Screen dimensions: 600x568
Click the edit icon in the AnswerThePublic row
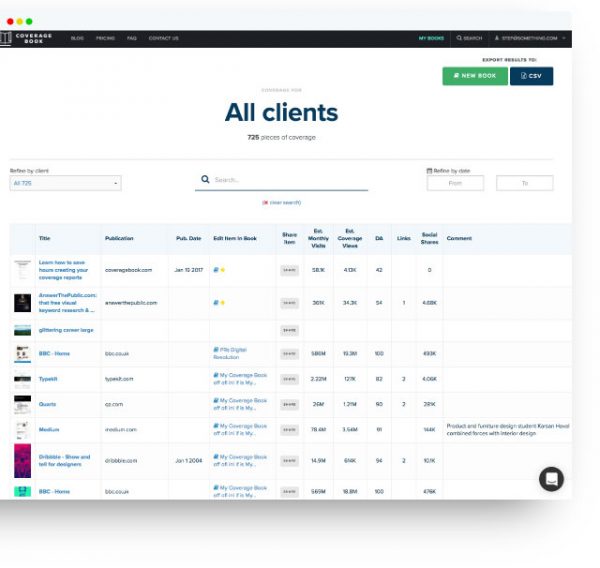(x=215, y=302)
